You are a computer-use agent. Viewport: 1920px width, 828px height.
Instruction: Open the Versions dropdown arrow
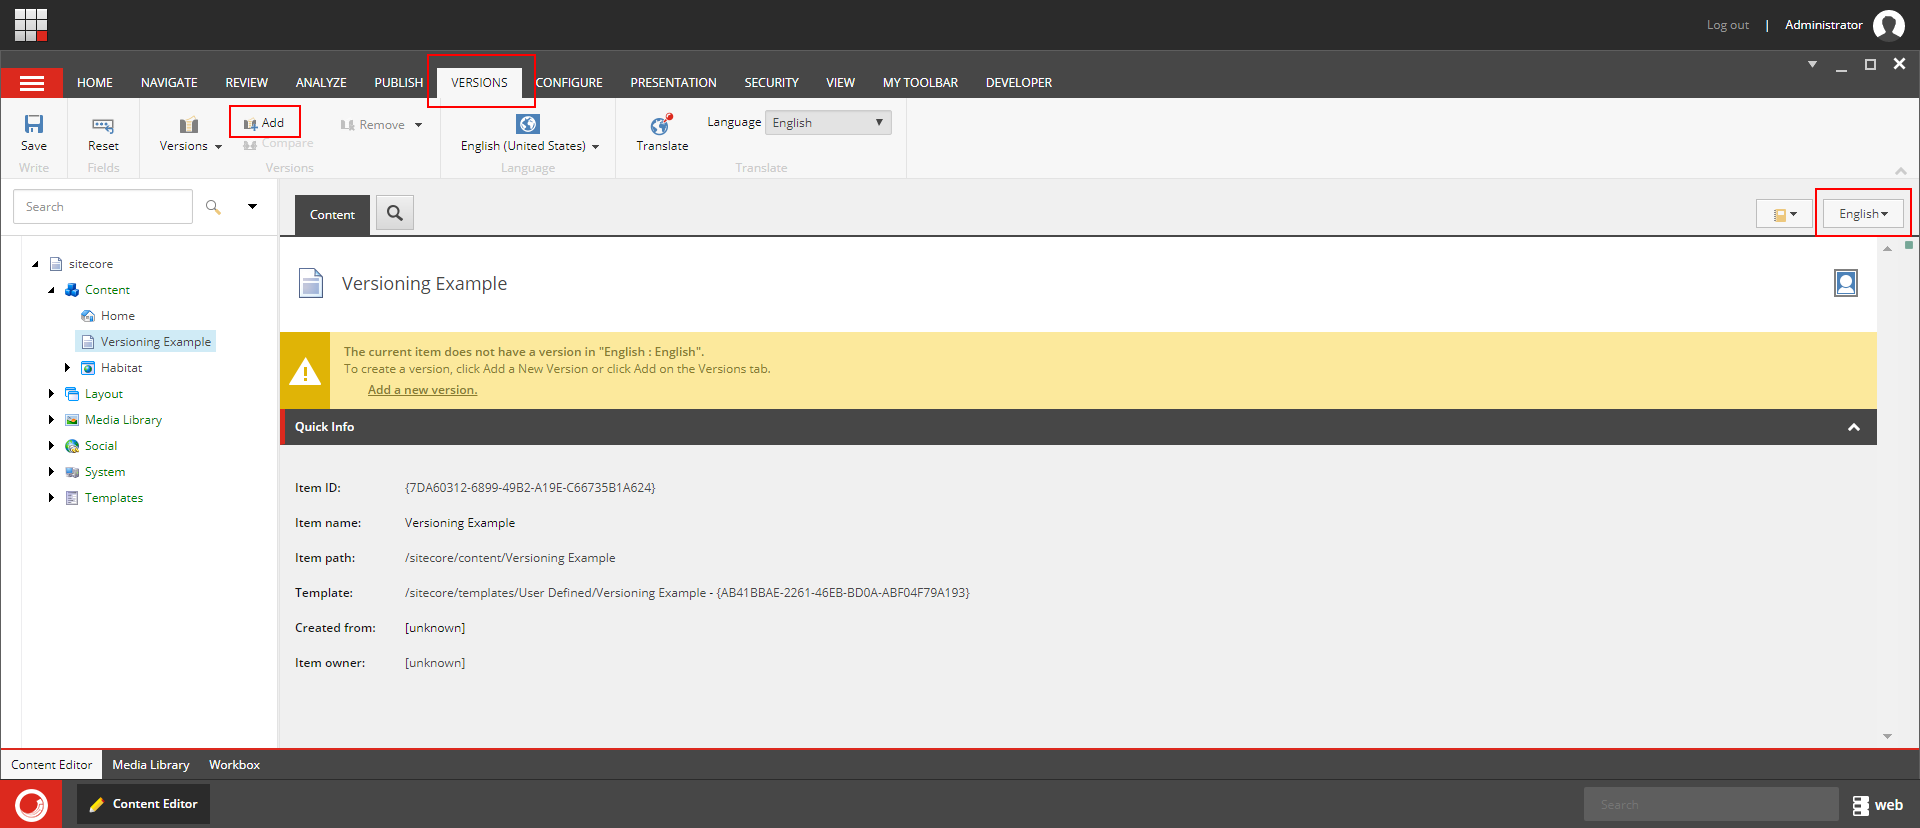218,147
